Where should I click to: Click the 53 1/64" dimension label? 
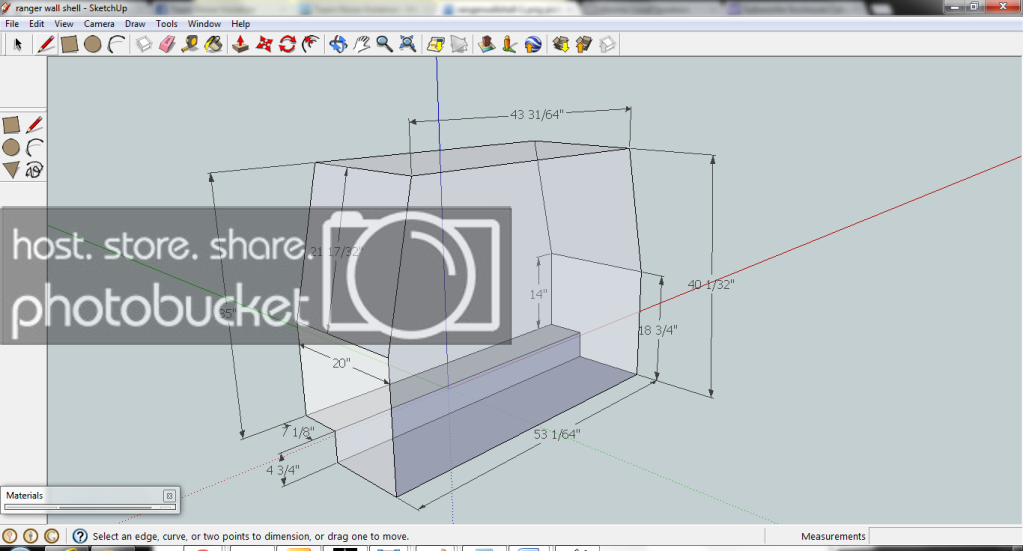tap(557, 434)
